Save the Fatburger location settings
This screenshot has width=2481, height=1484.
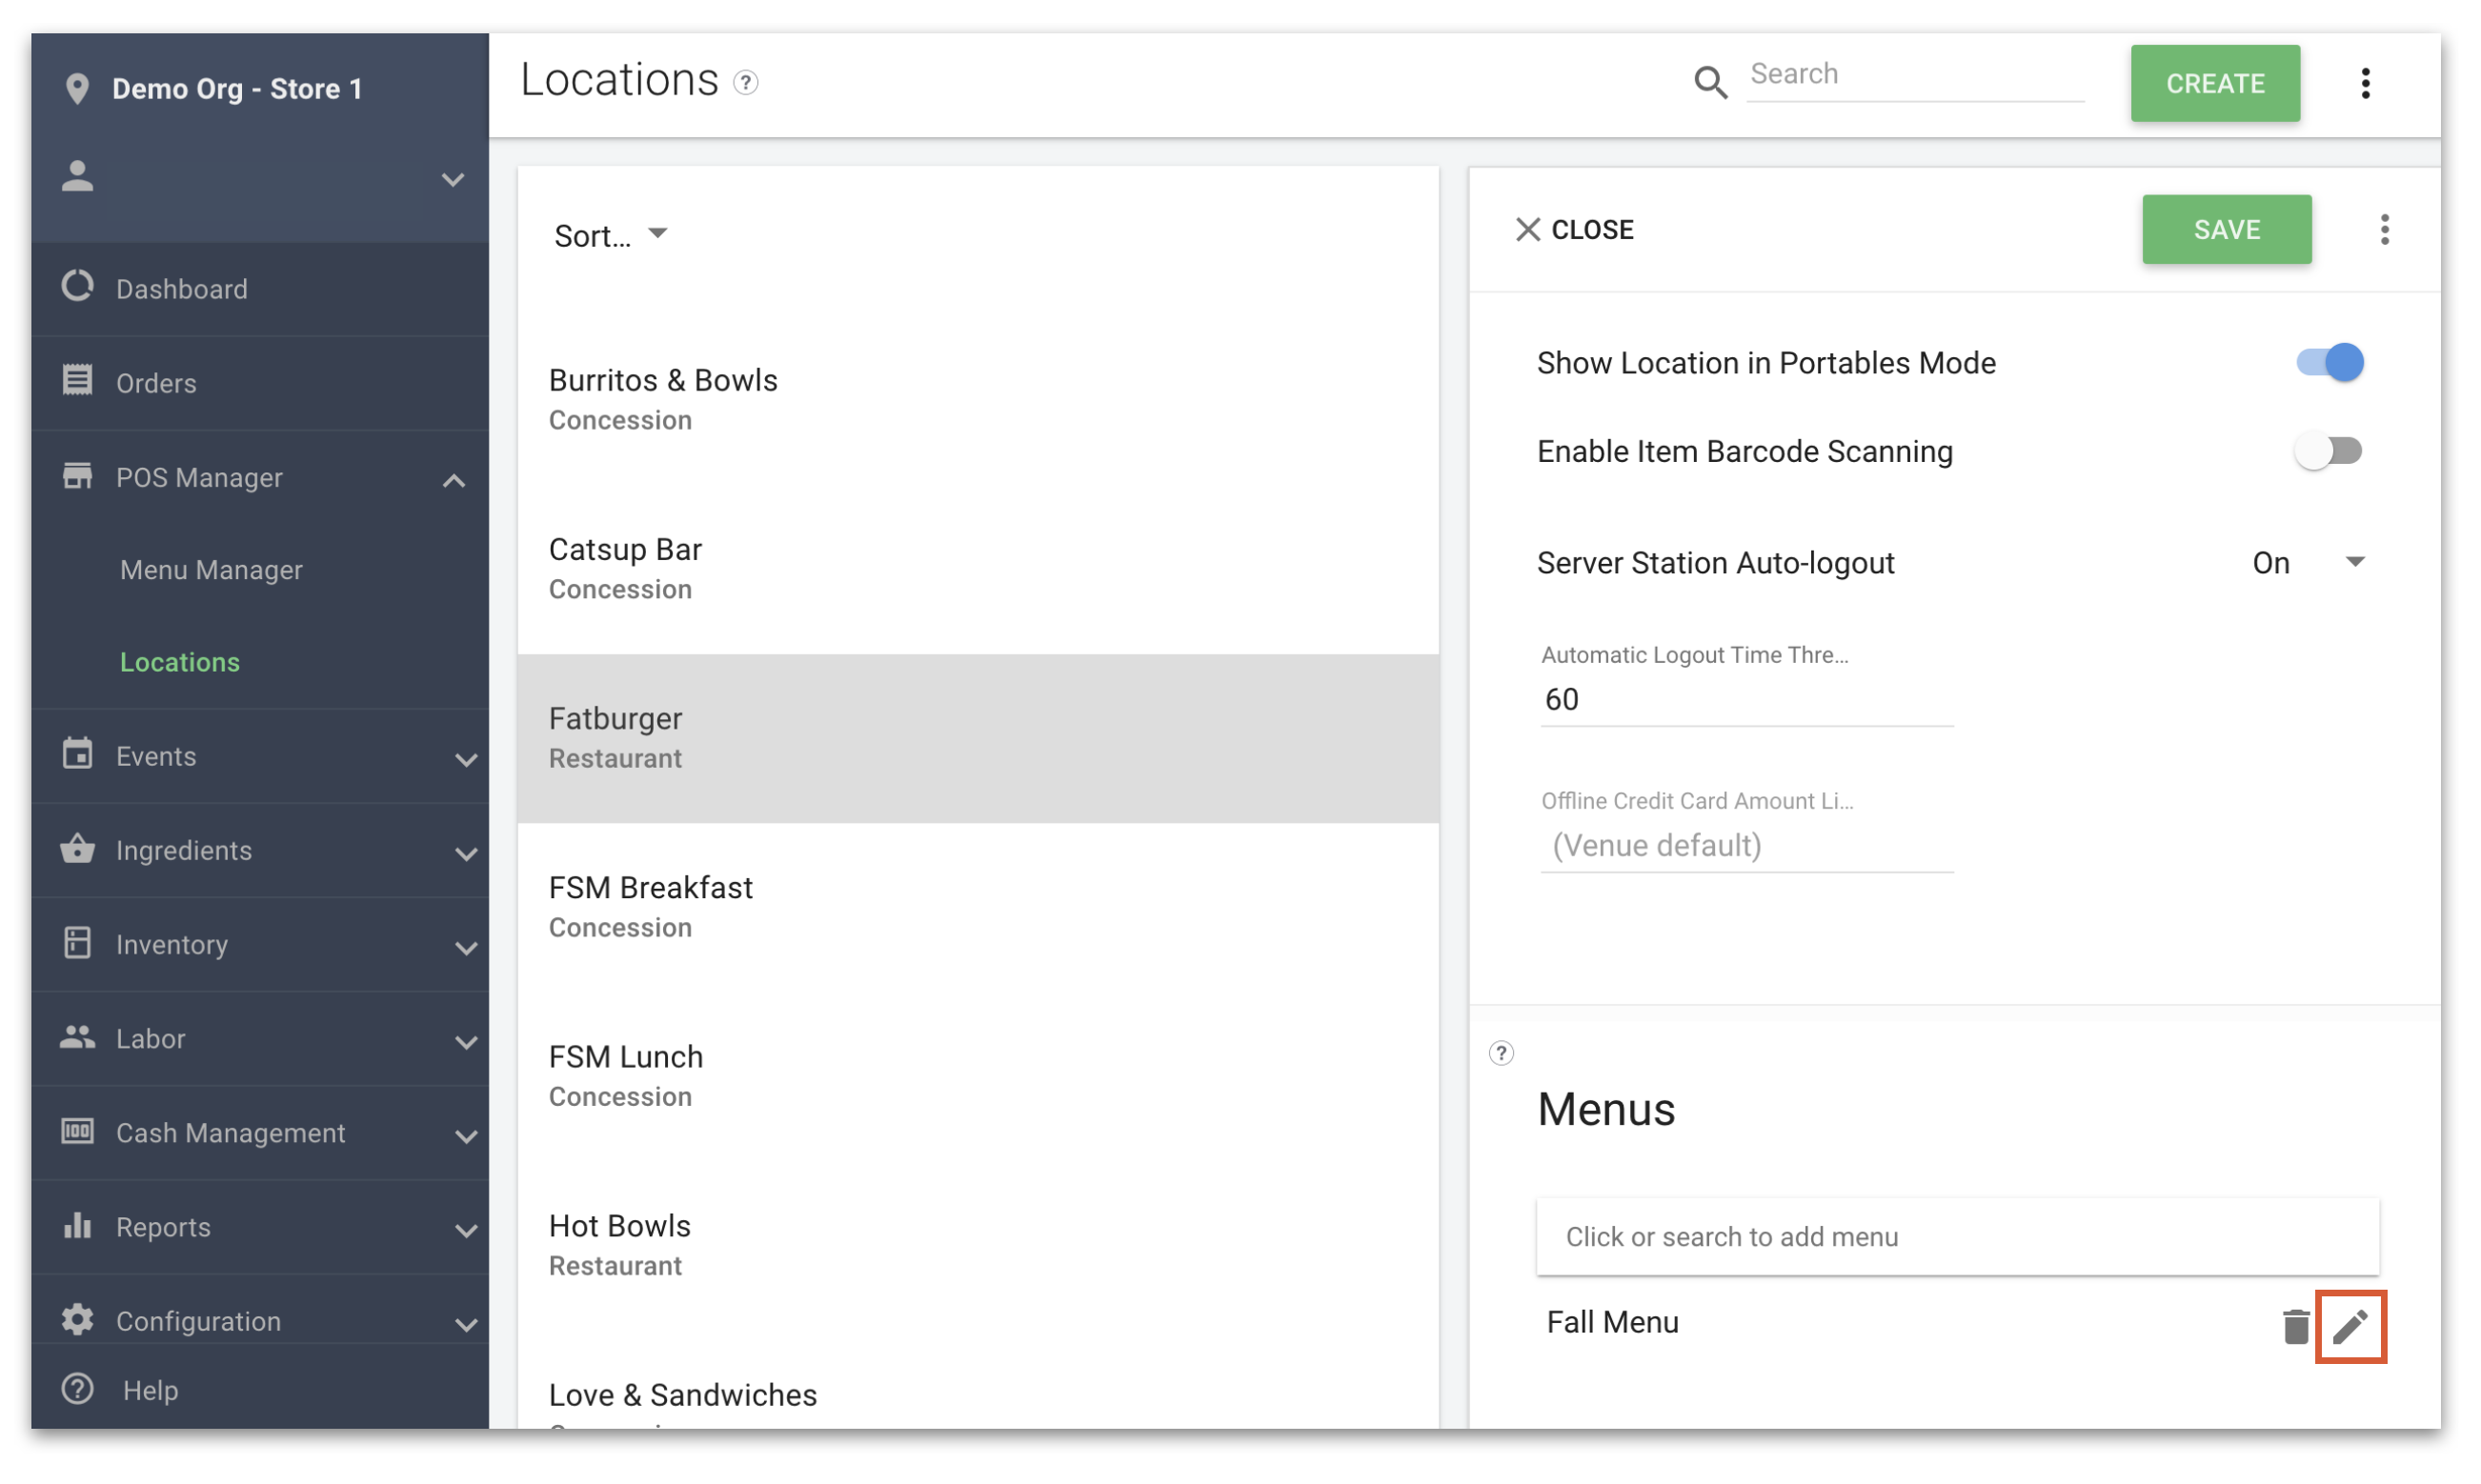tap(2227, 230)
